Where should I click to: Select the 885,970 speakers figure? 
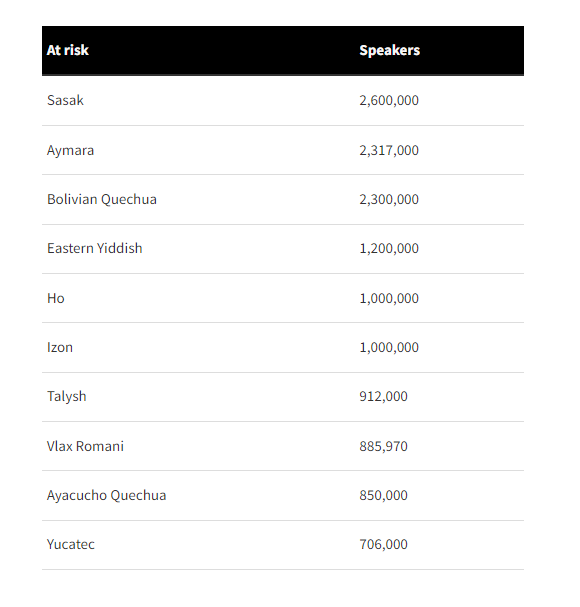(383, 446)
